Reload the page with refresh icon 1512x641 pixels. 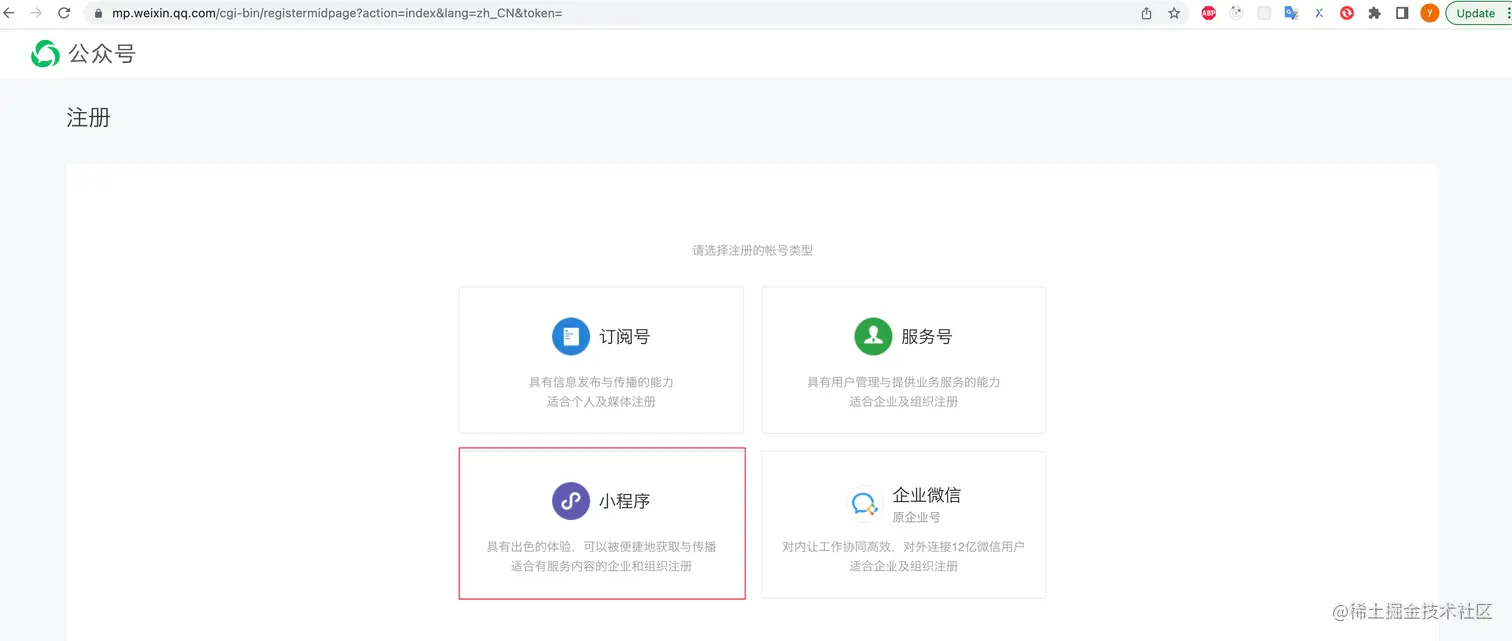coord(64,13)
